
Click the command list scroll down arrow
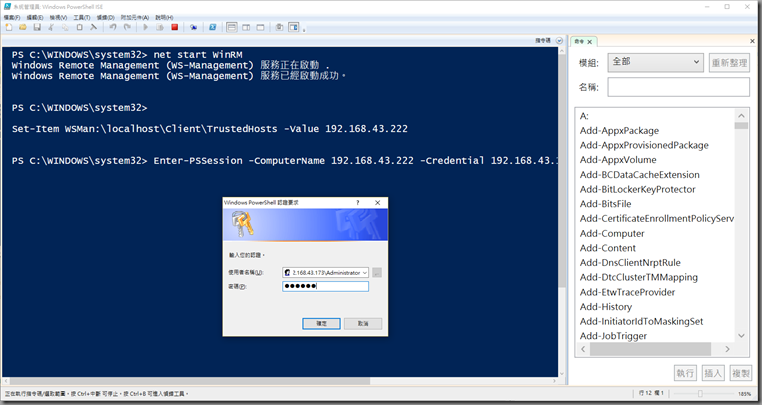(x=741, y=335)
